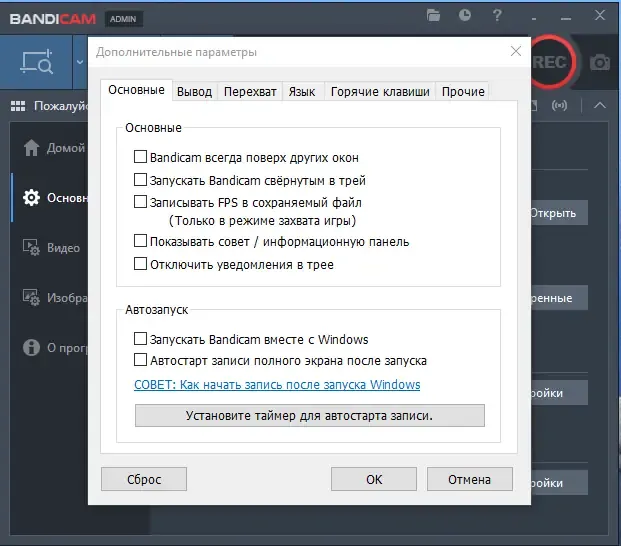This screenshot has width=621, height=546.
Task: Click the Открыть button in Bandicam window
Action: click(x=559, y=213)
